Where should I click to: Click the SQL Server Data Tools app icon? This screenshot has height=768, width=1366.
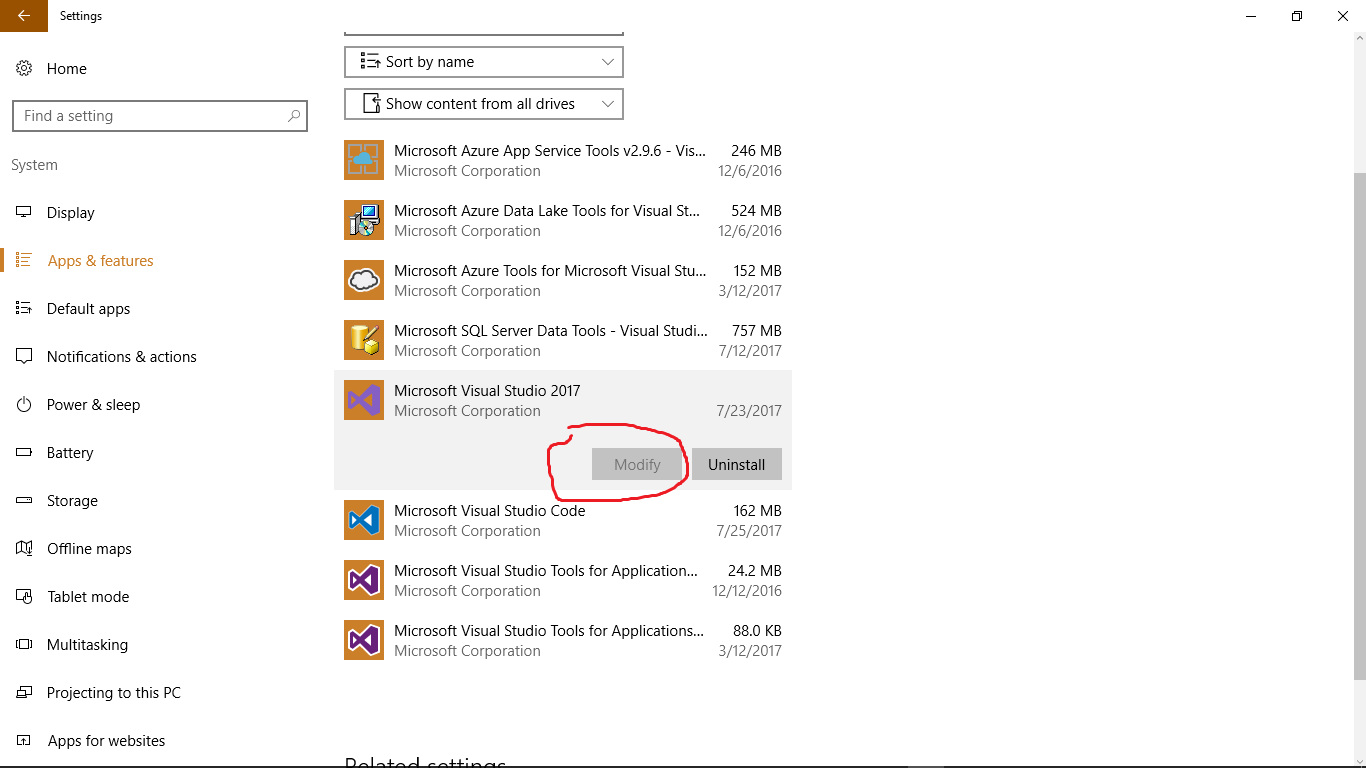364,340
